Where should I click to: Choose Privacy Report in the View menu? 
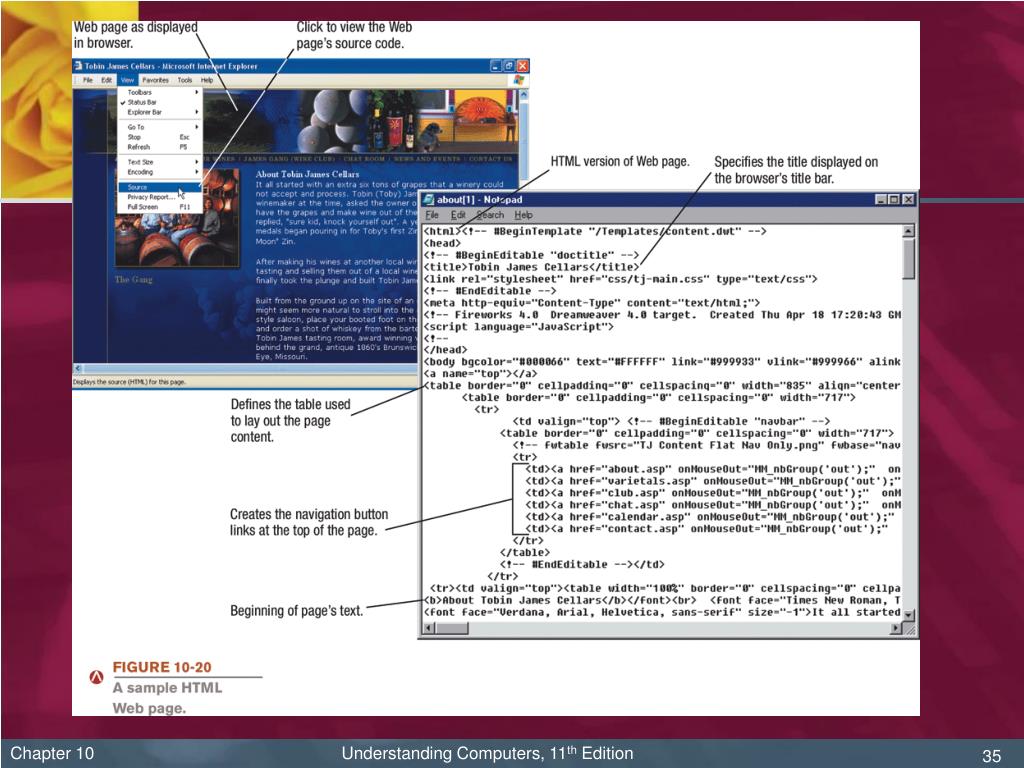[x=160, y=197]
